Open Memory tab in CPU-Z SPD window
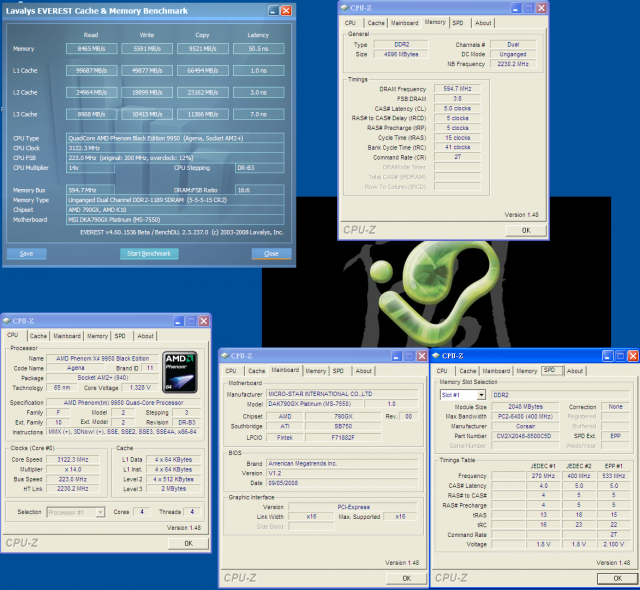 coord(527,371)
